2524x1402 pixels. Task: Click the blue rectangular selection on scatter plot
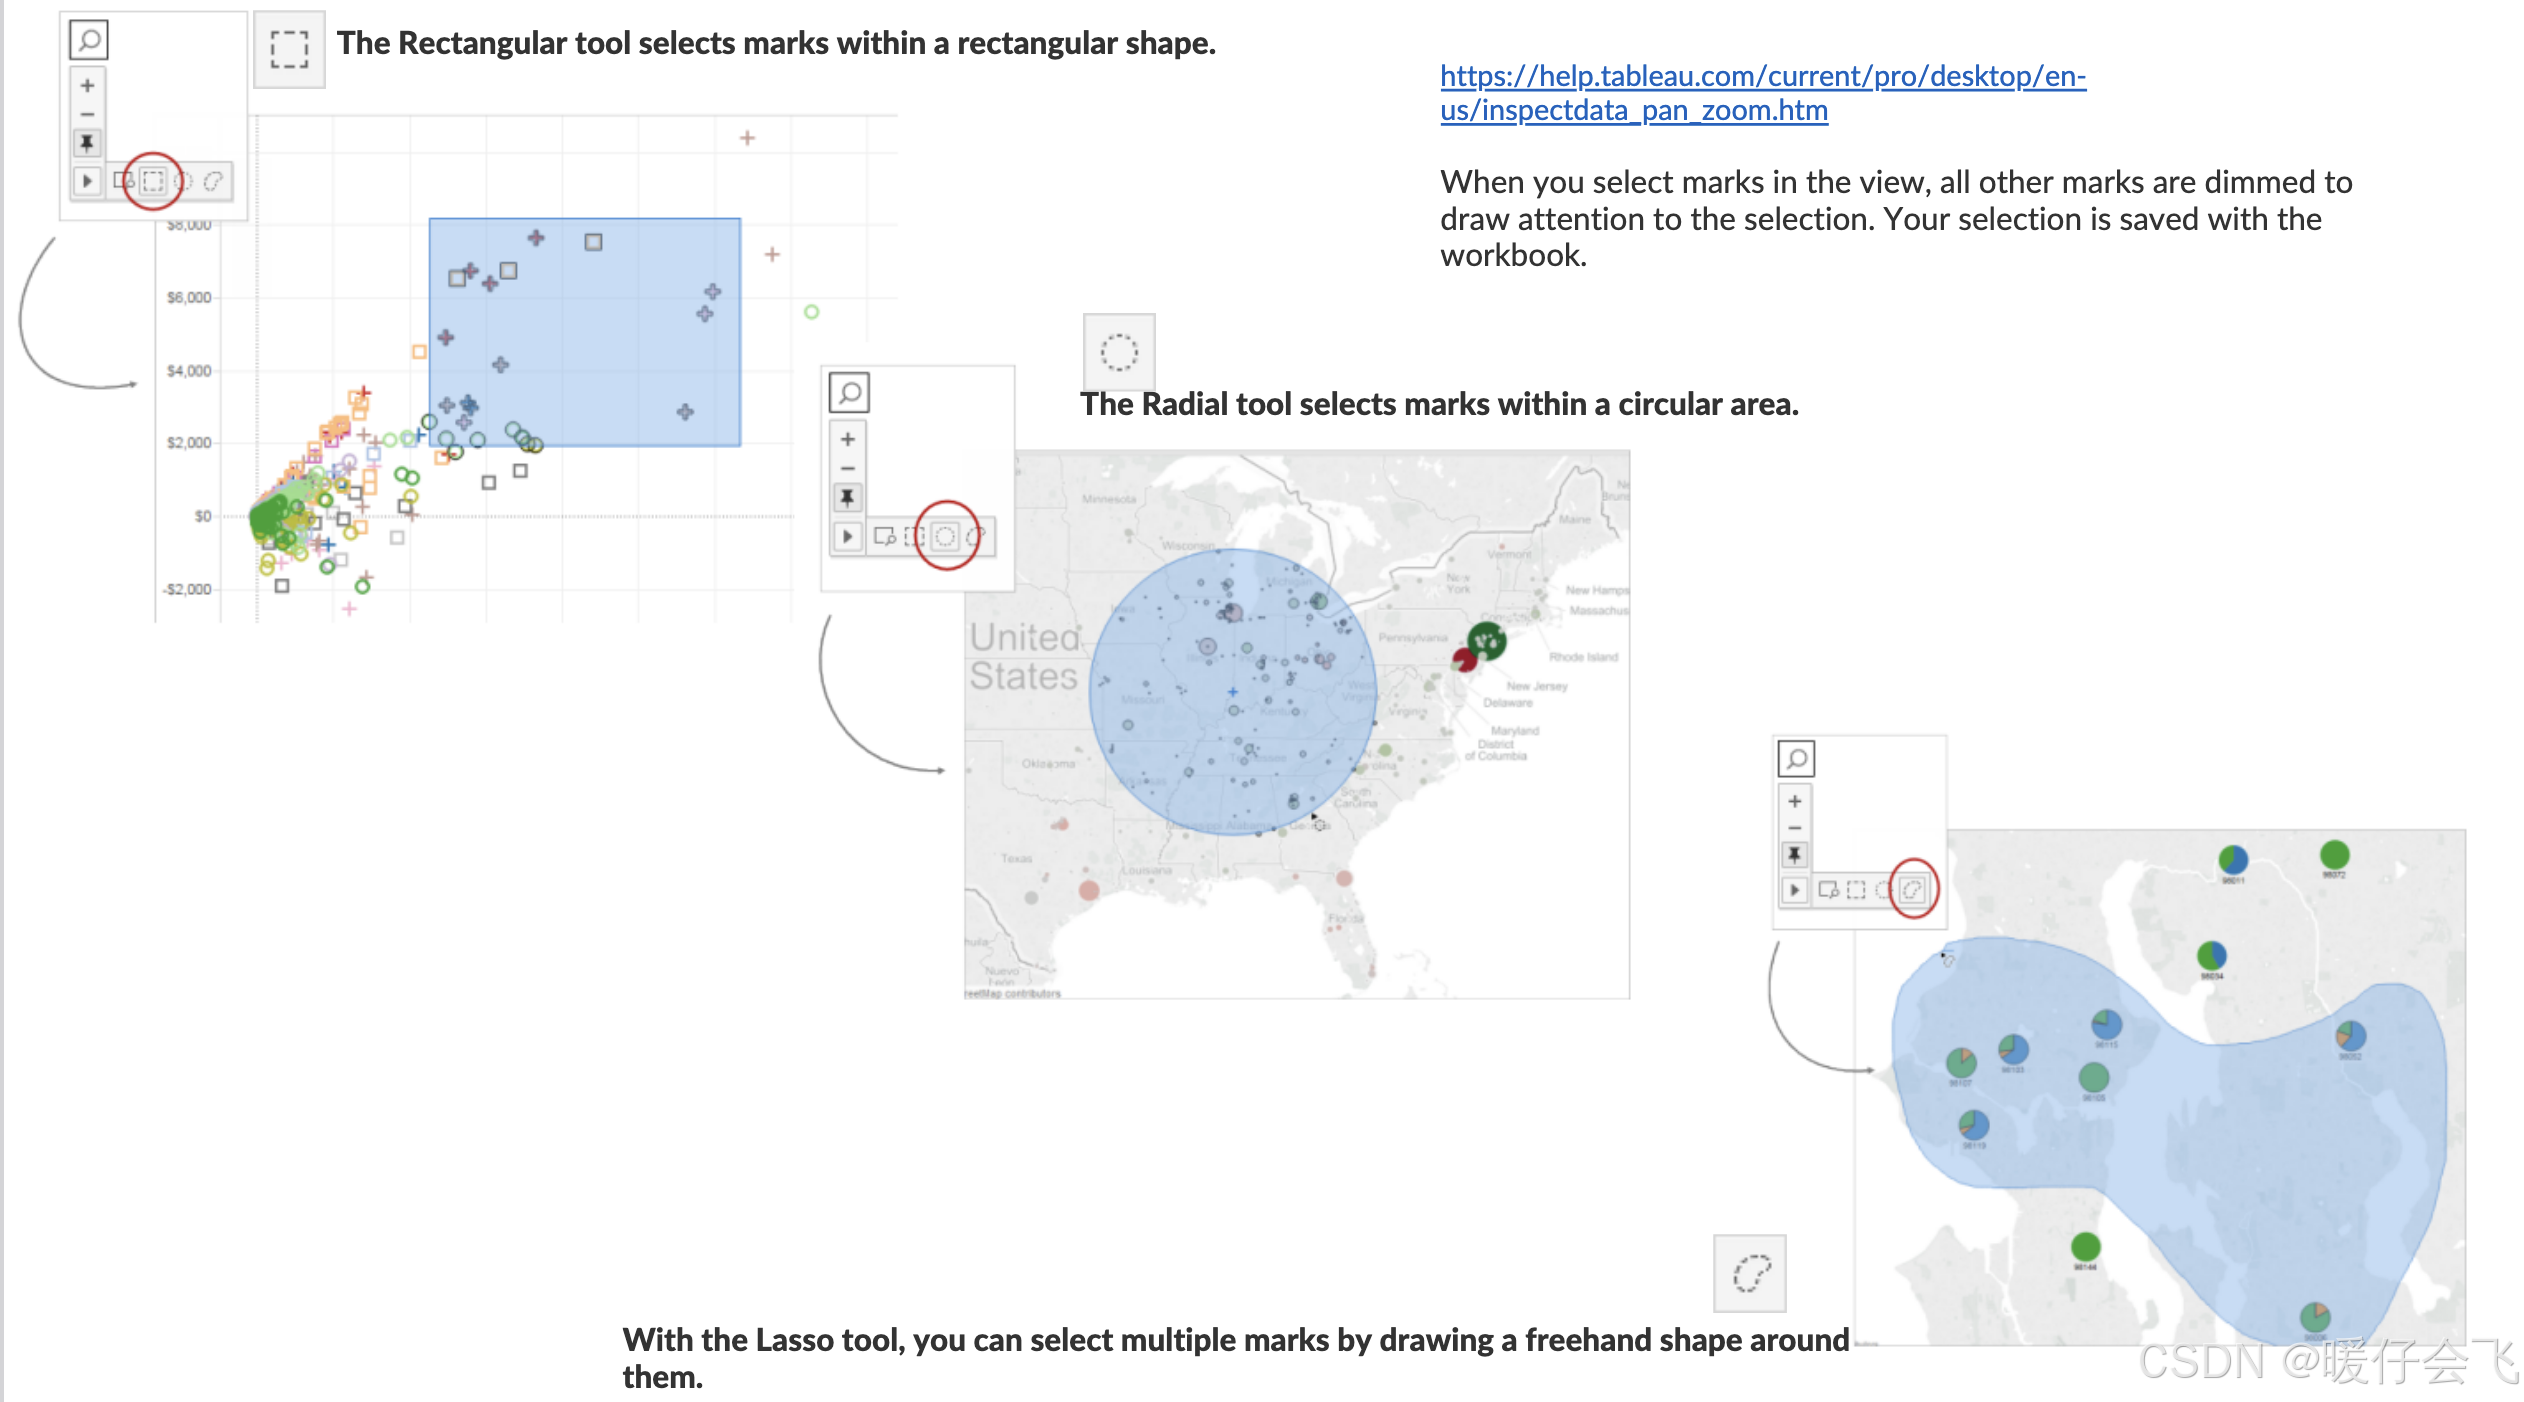(x=600, y=340)
